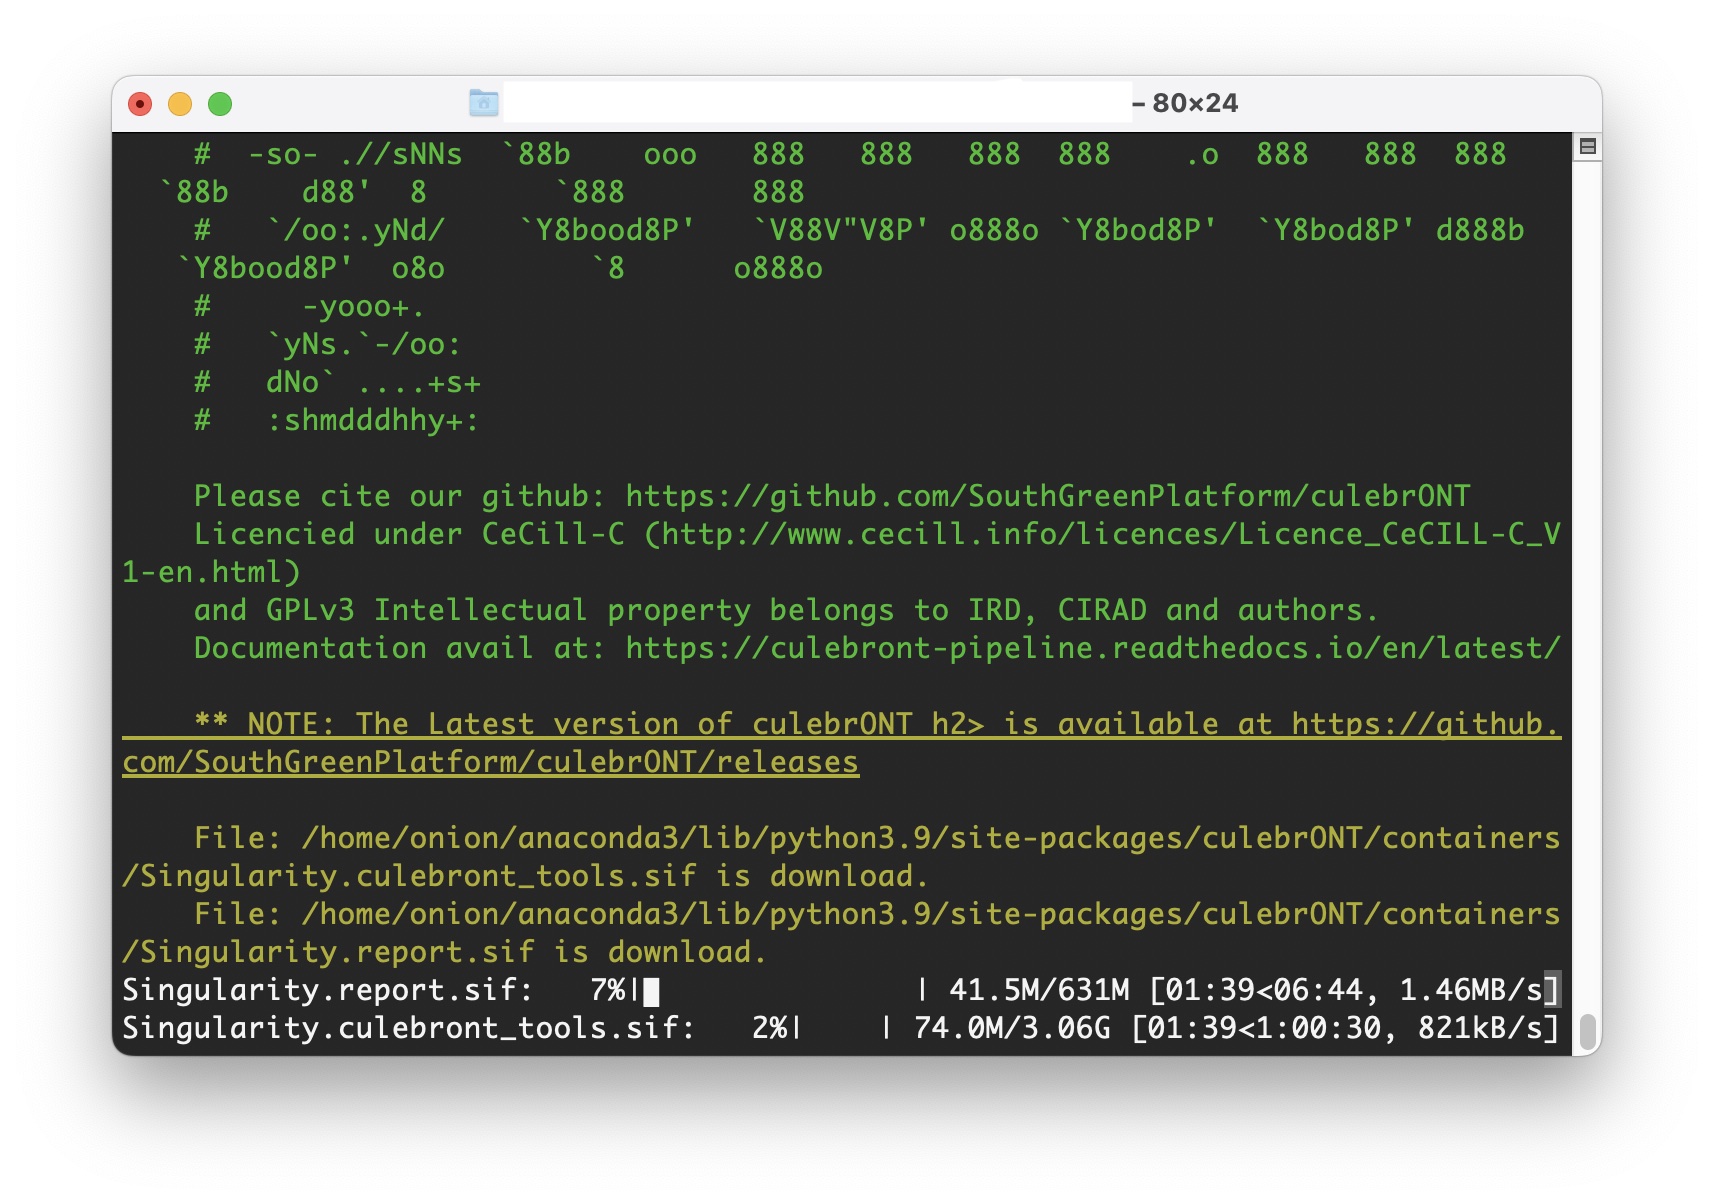Click the ASCII art line '-yooo+.'
The image size is (1714, 1204).
(x=364, y=306)
